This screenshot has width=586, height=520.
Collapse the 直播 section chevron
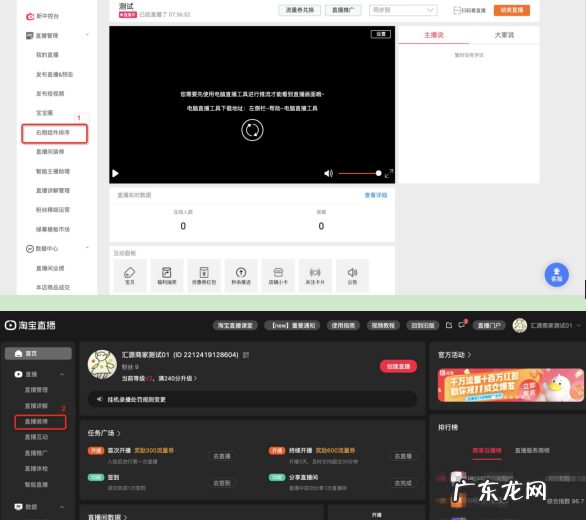tap(62, 374)
